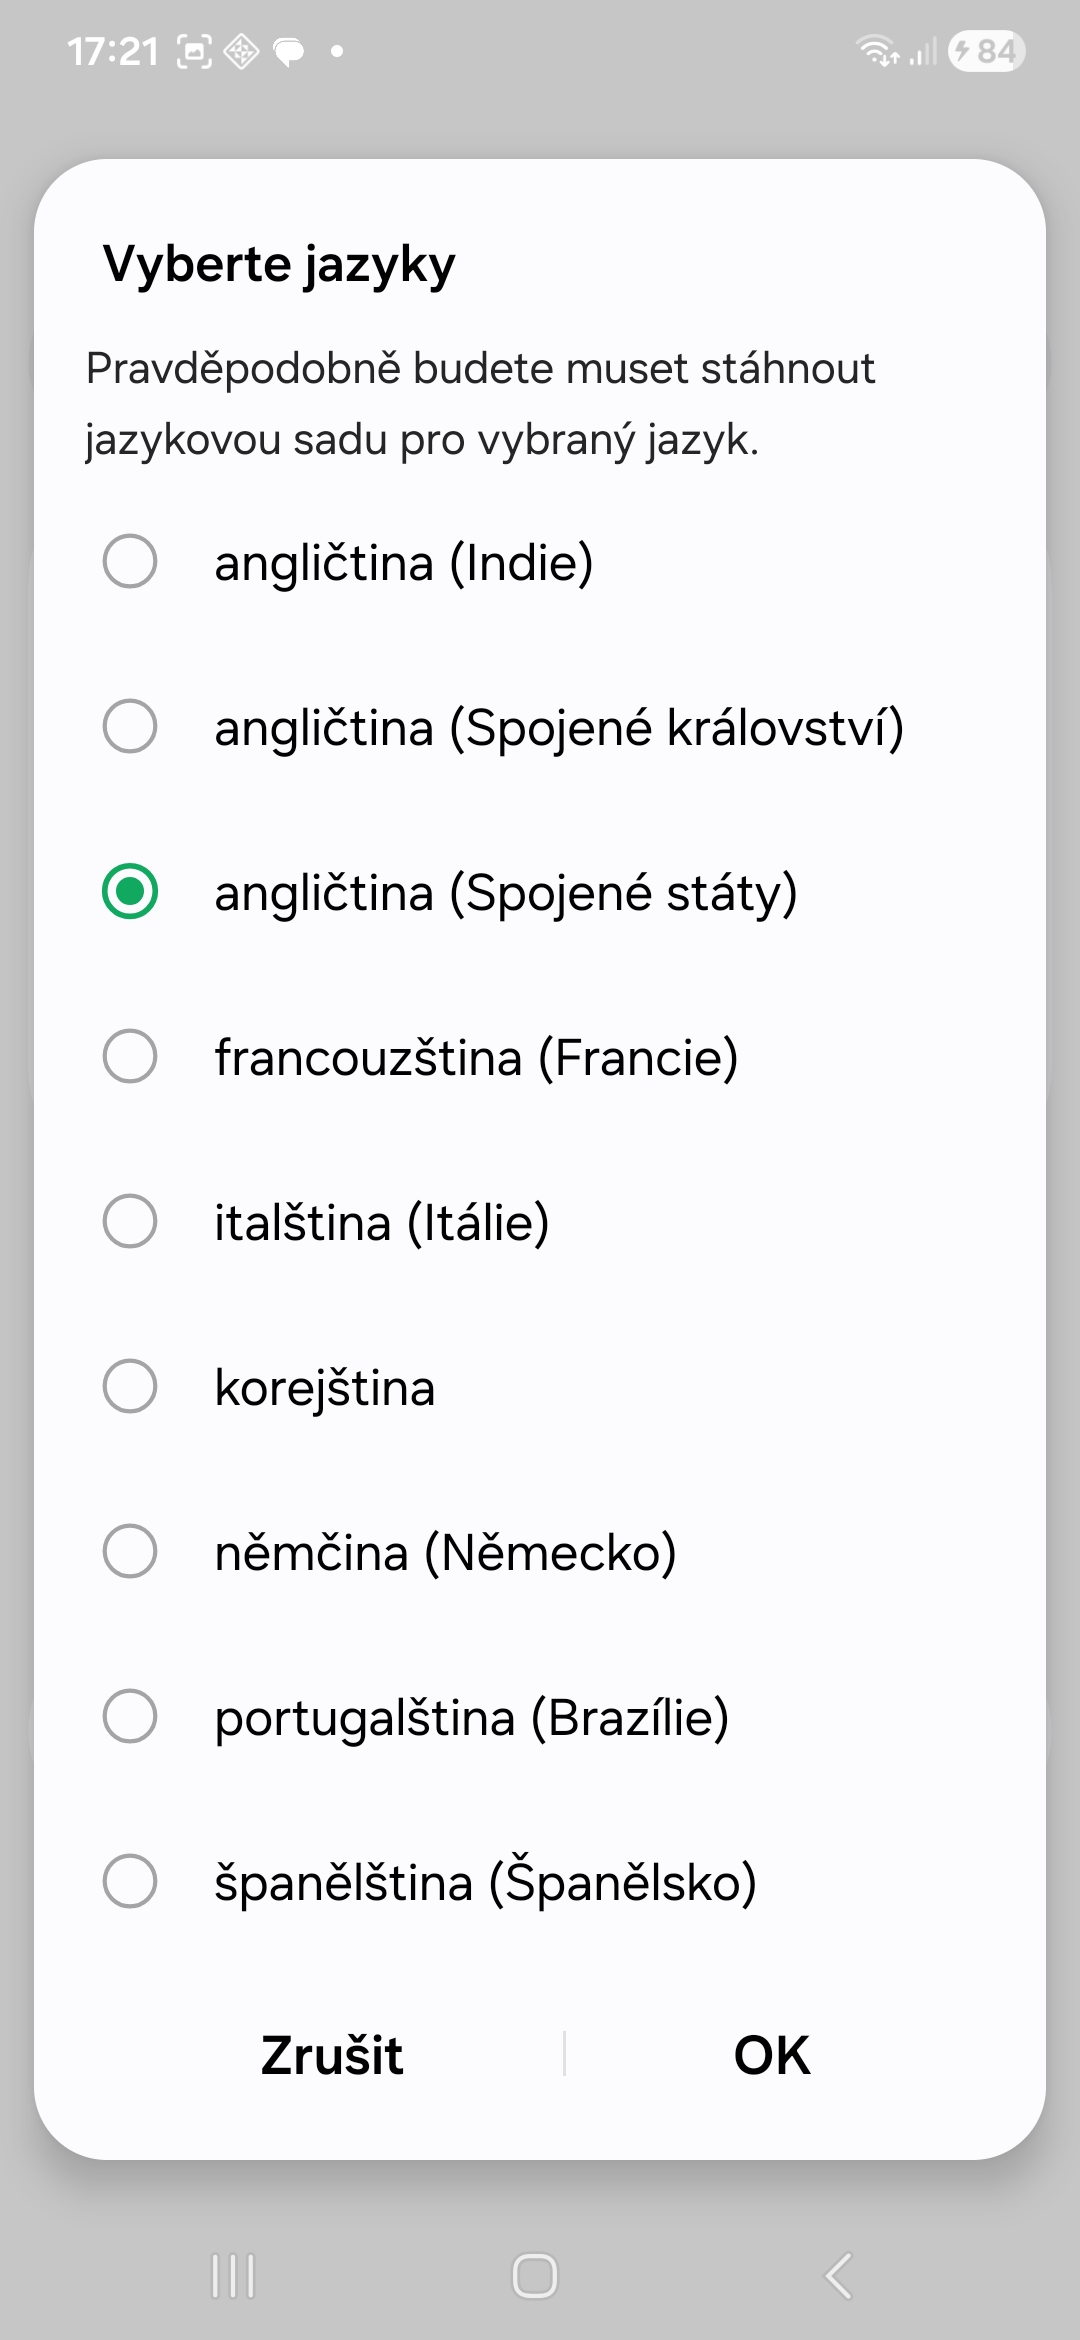Viewport: 1080px width, 2340px height.
Task: Tap the battery indicator in status bar
Action: [x=986, y=51]
